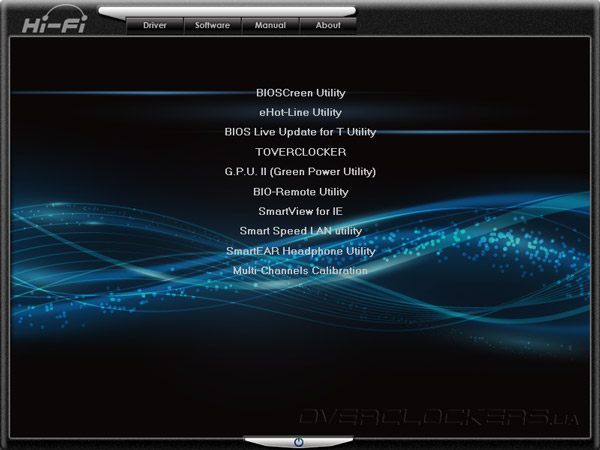Image resolution: width=600 pixels, height=450 pixels.
Task: Open BIO-Remote Utility
Action: [x=301, y=192]
